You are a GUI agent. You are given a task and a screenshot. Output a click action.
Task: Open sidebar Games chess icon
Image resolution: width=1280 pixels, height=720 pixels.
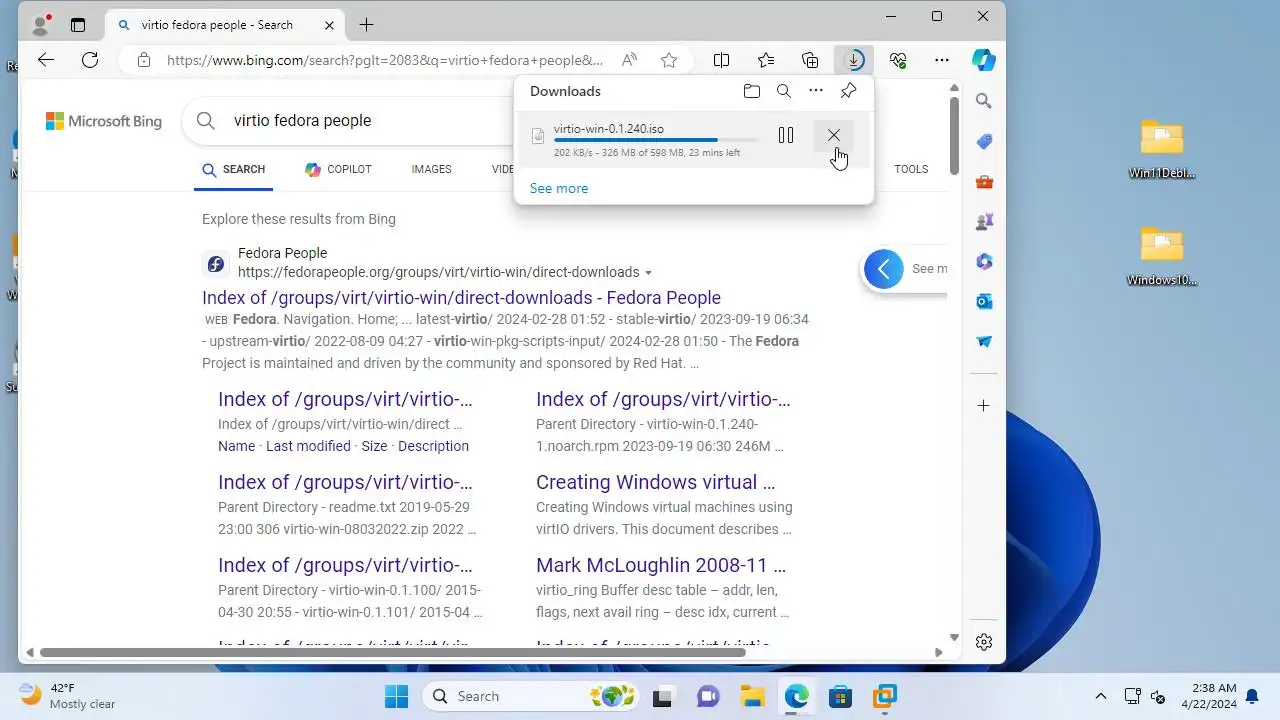(x=984, y=221)
